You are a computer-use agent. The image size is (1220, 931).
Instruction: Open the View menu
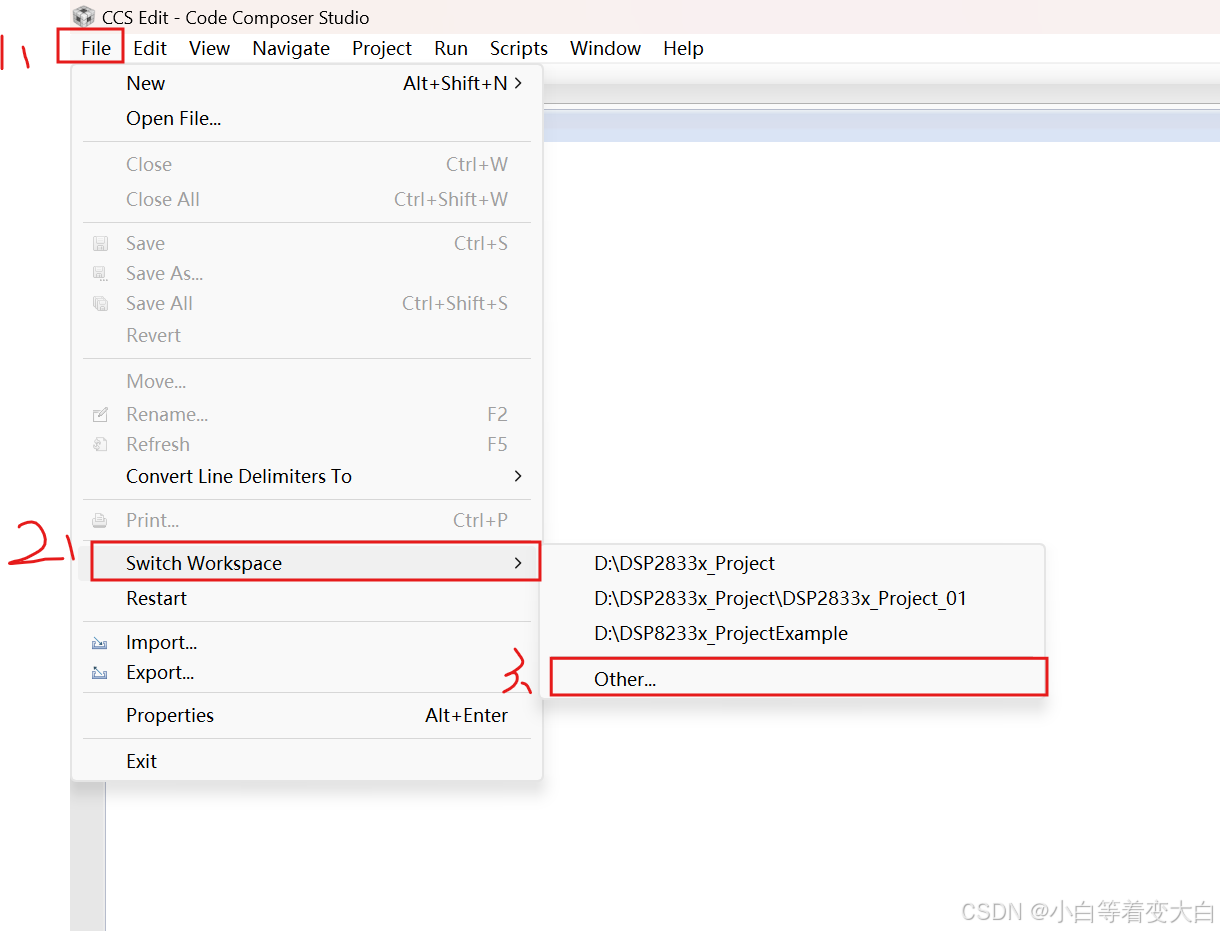point(209,48)
